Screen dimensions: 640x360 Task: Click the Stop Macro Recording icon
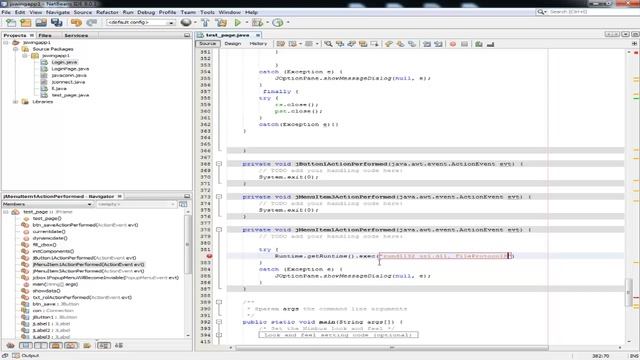[464, 44]
